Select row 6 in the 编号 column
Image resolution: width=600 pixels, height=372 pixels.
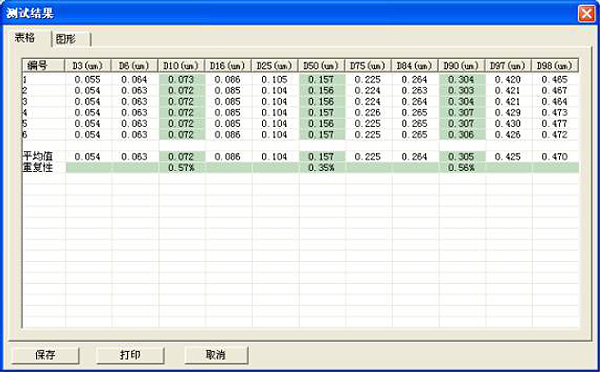44,135
